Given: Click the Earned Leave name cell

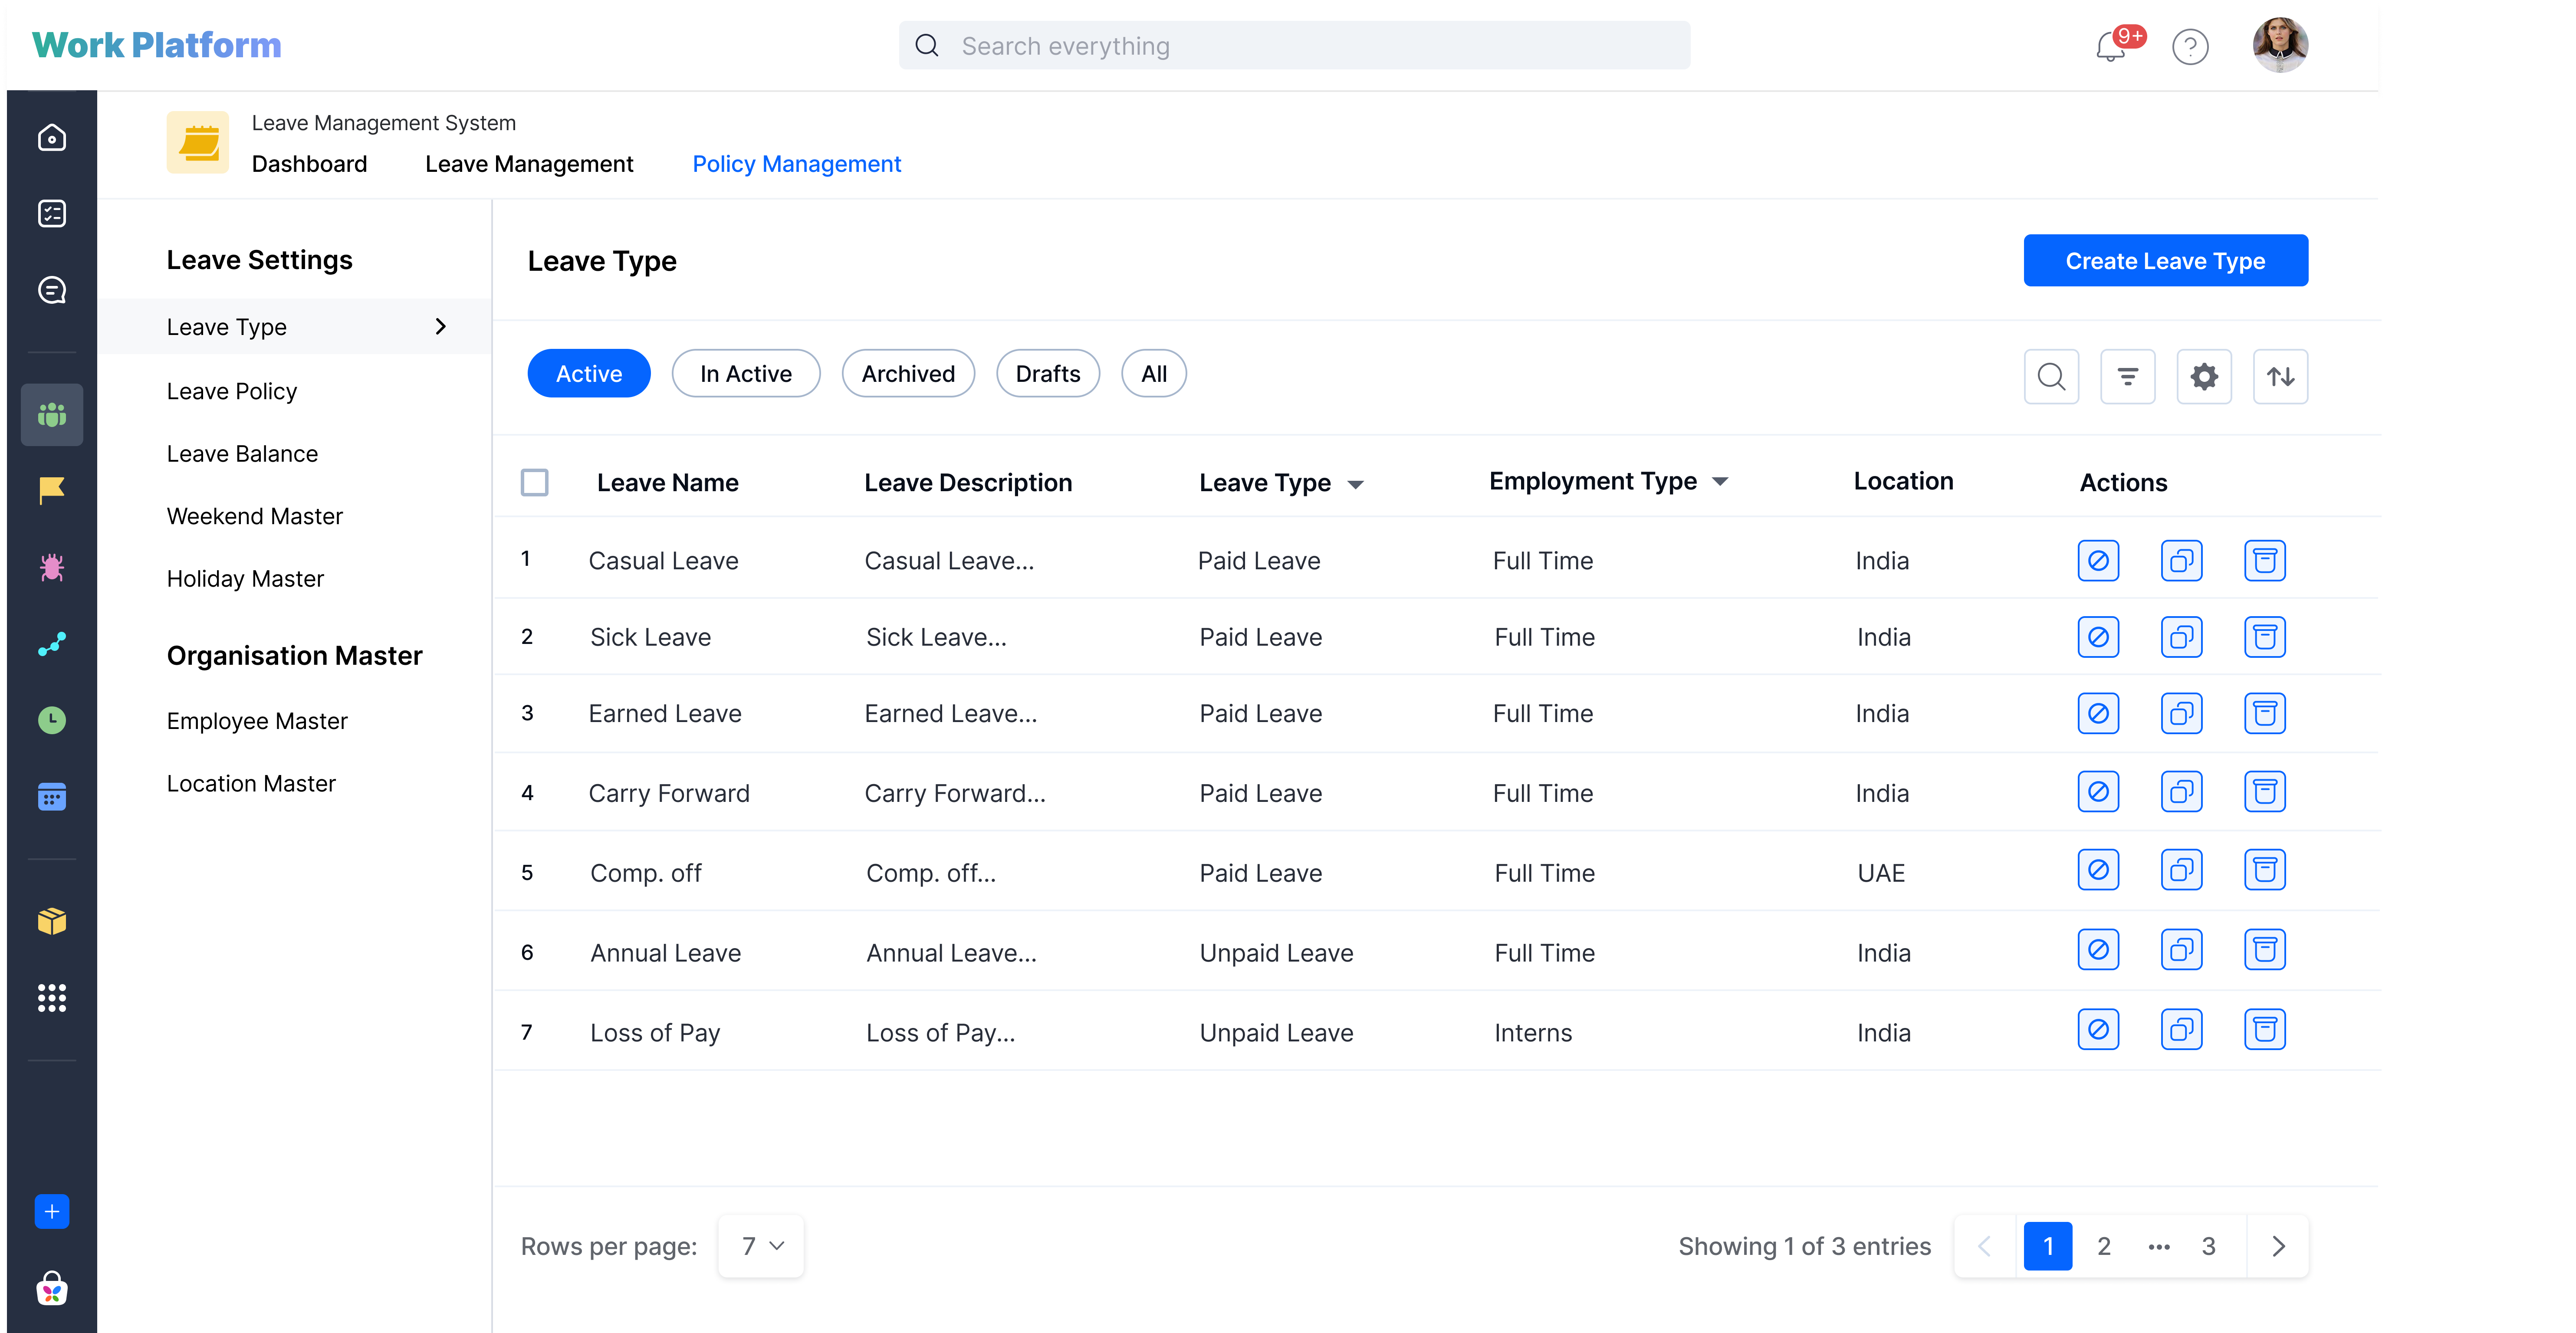Looking at the screenshot, I should [x=665, y=713].
